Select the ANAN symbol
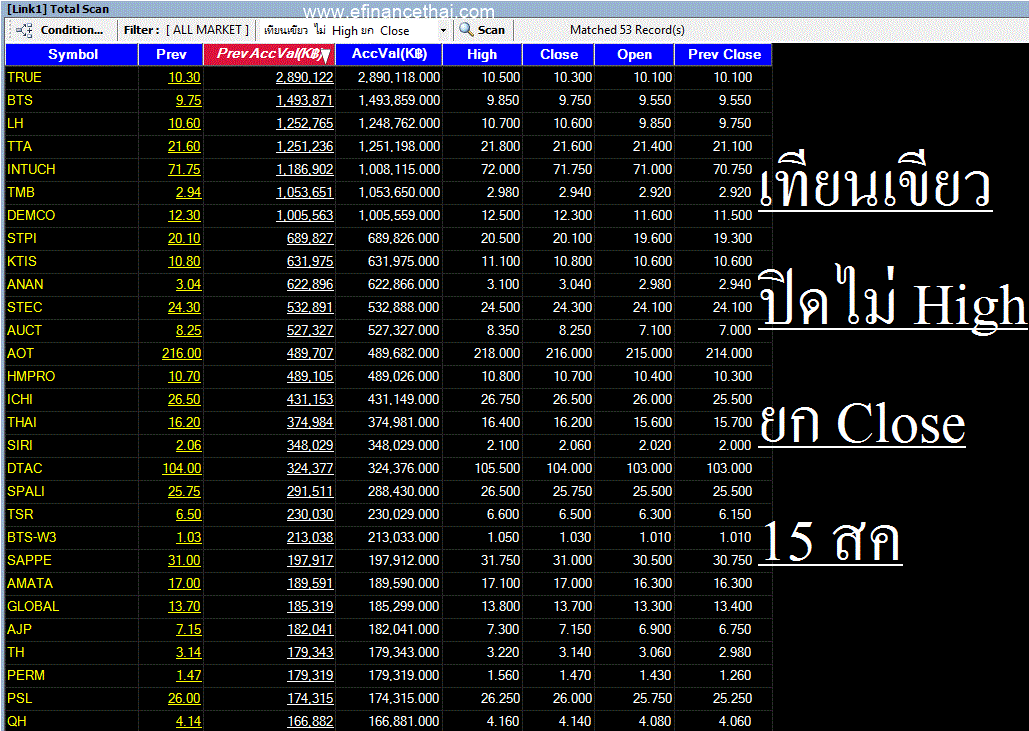 [25, 284]
